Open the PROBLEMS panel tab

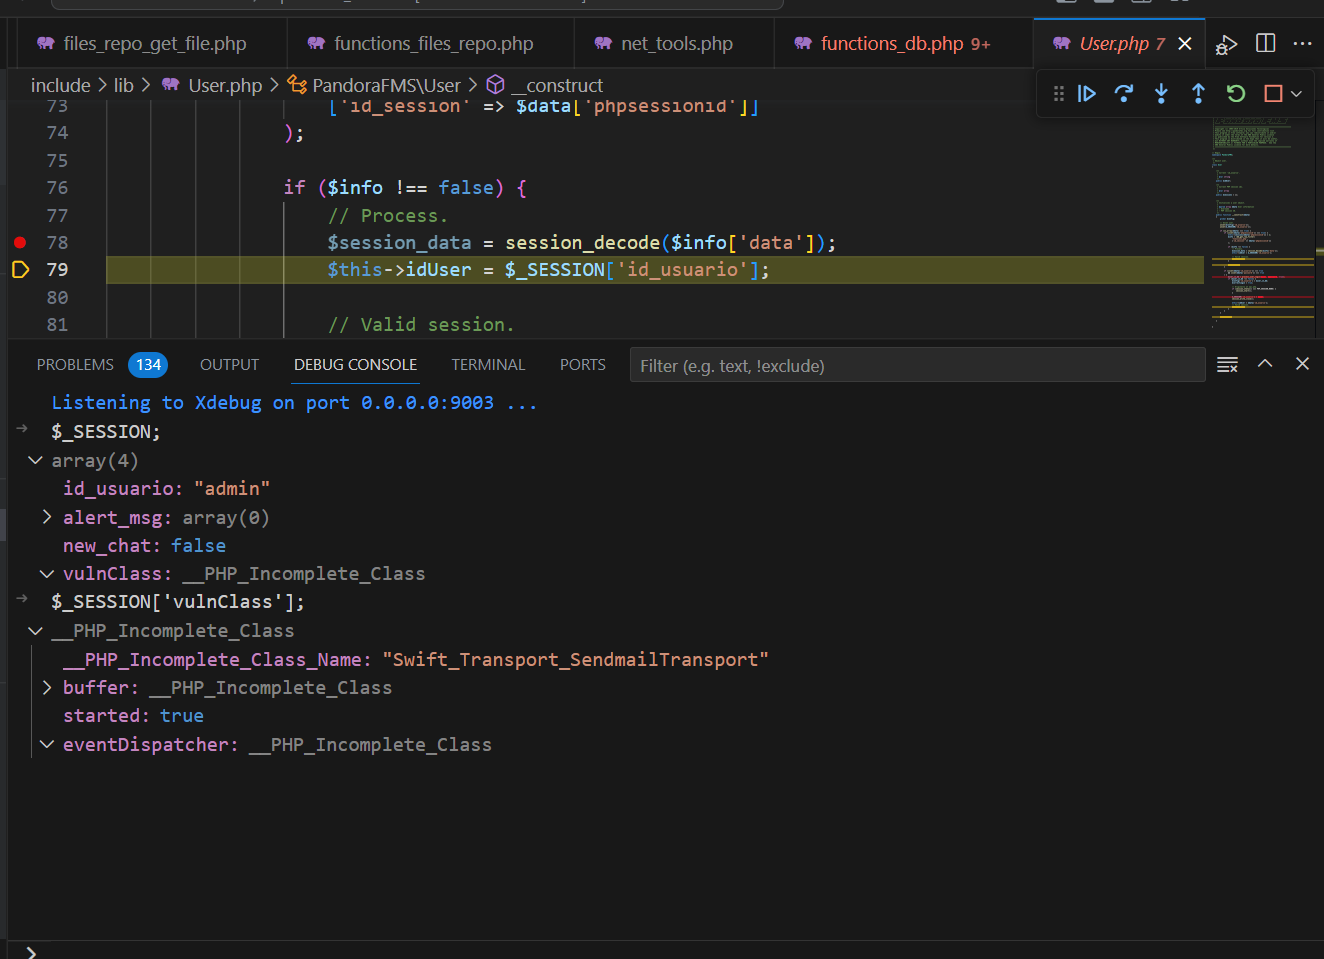[75, 365]
